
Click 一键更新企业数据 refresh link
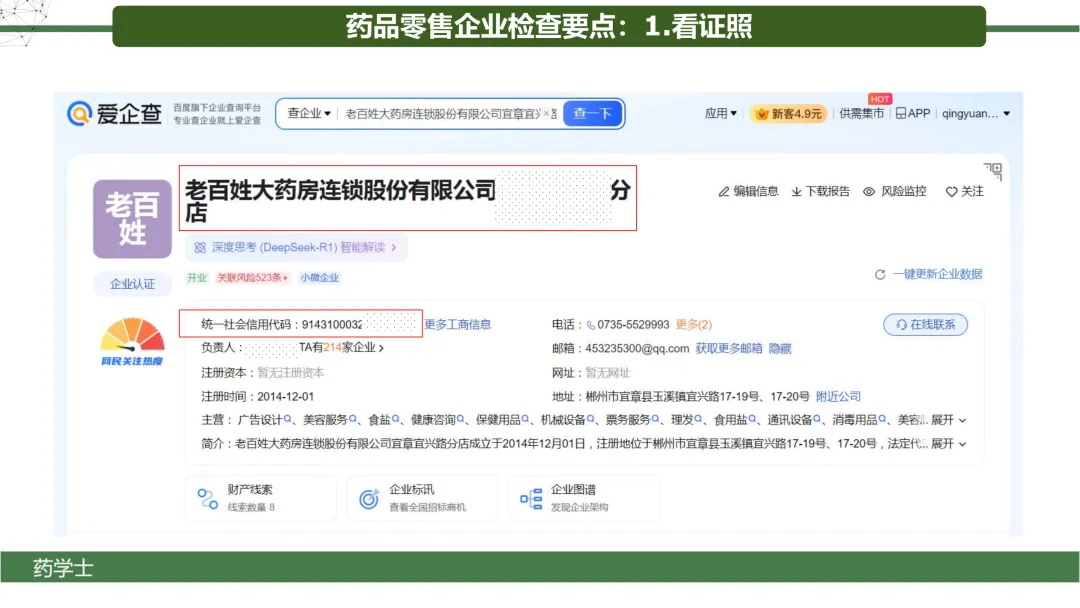tap(928, 274)
